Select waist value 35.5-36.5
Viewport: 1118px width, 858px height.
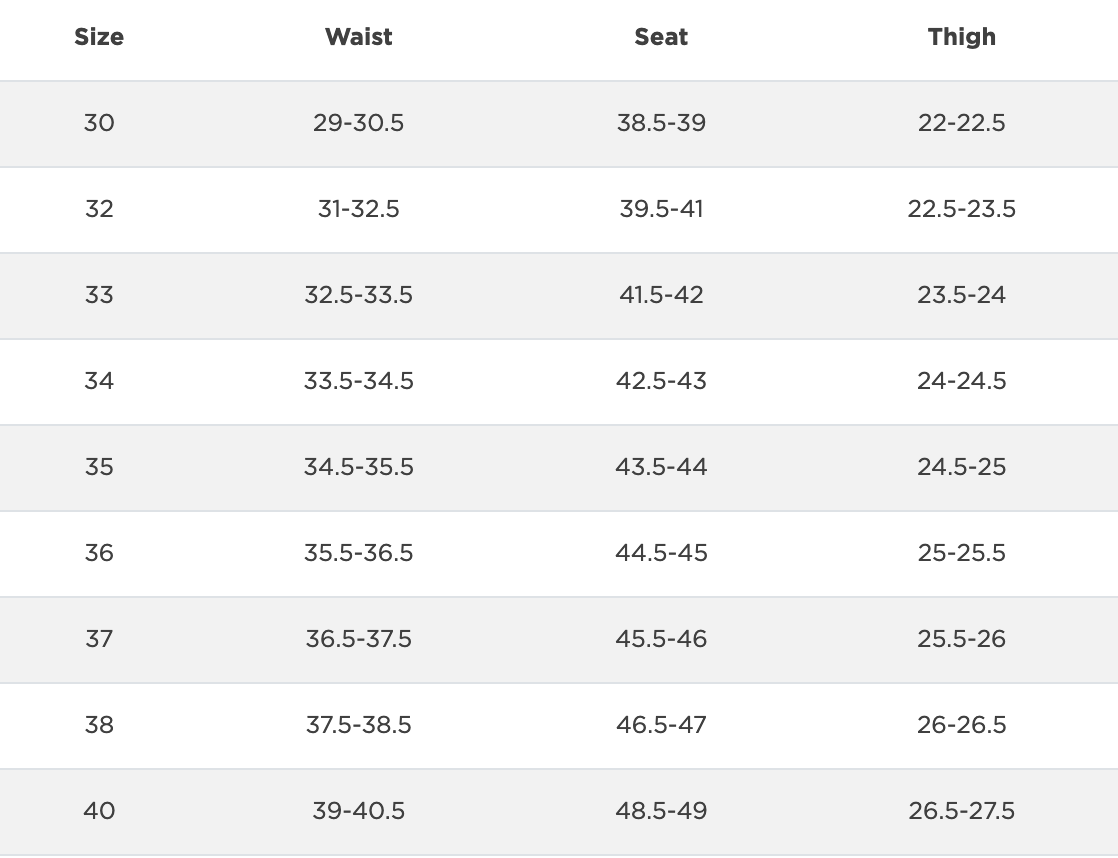[358, 553]
